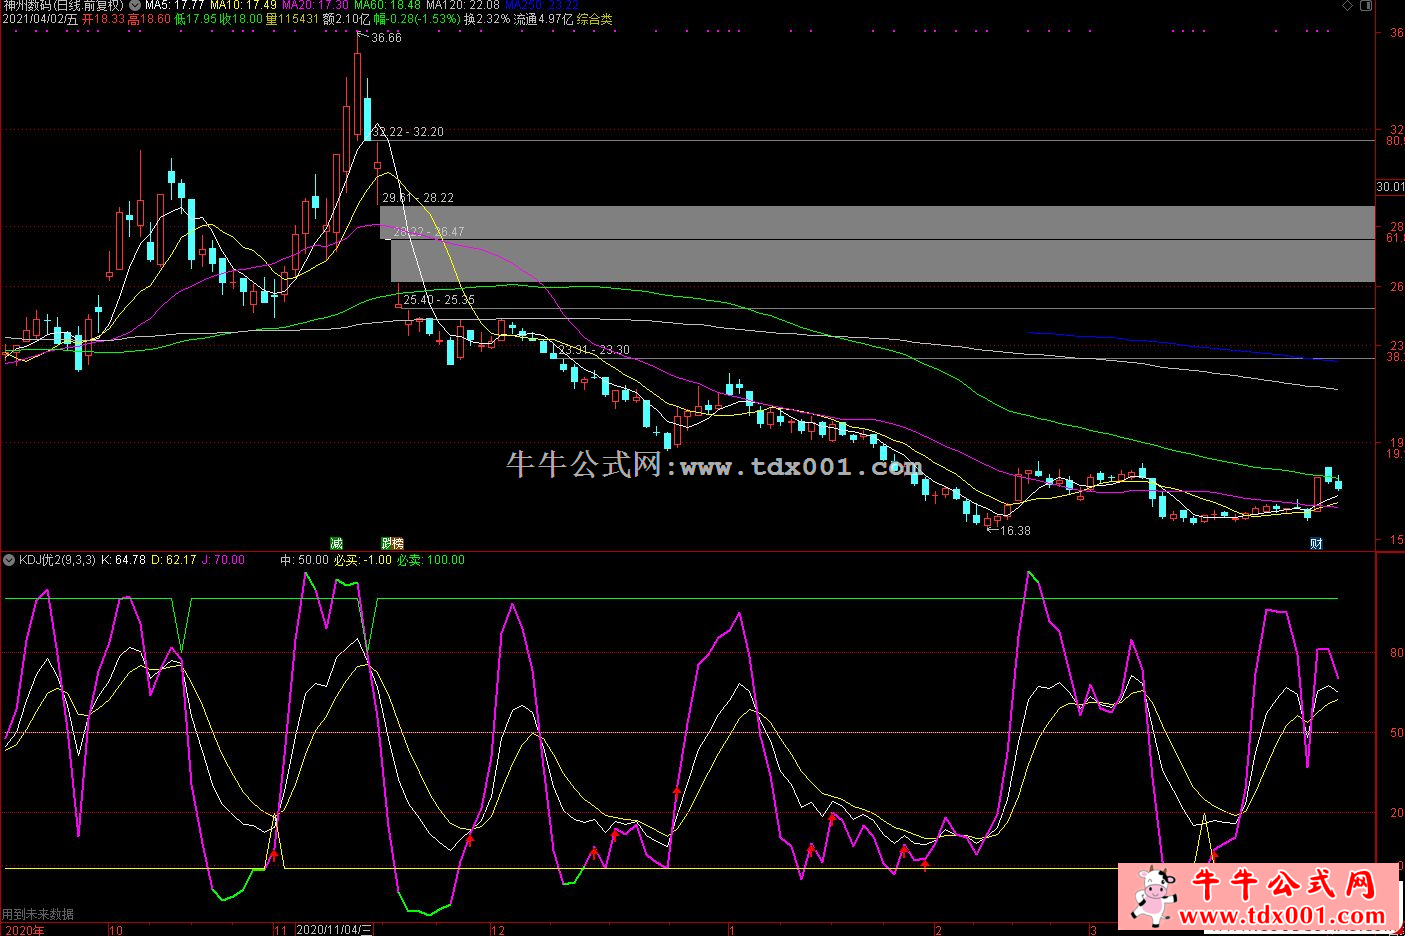
Task: Click the 流通4.97亿 value
Action: (545, 19)
